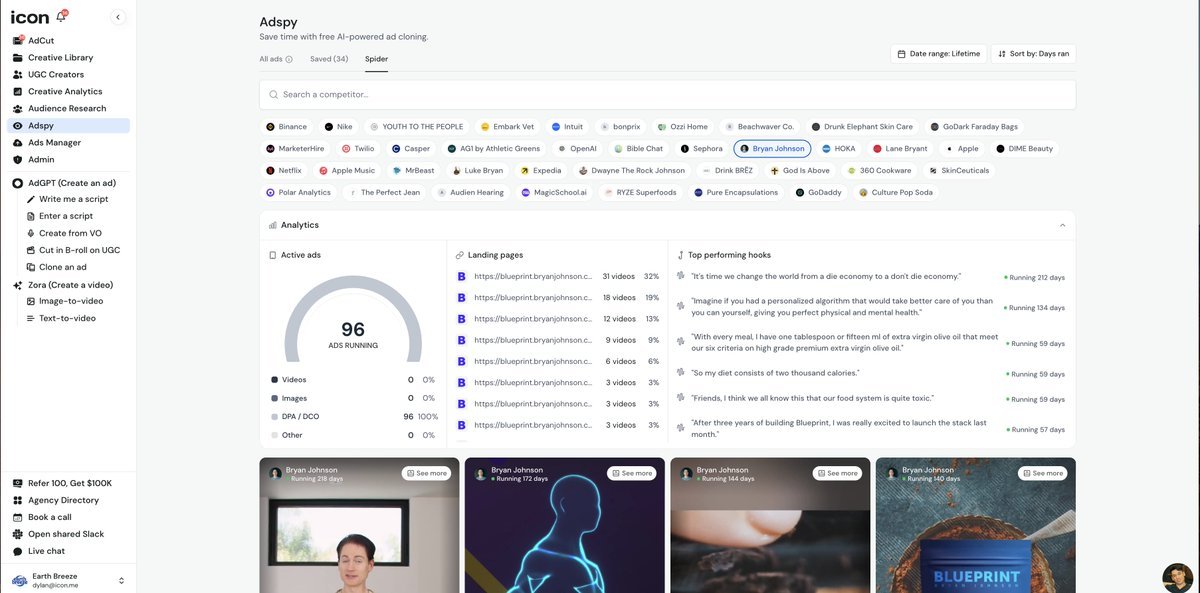Open Creative Analytics section
This screenshot has width=1200, height=593.
tap(65, 92)
